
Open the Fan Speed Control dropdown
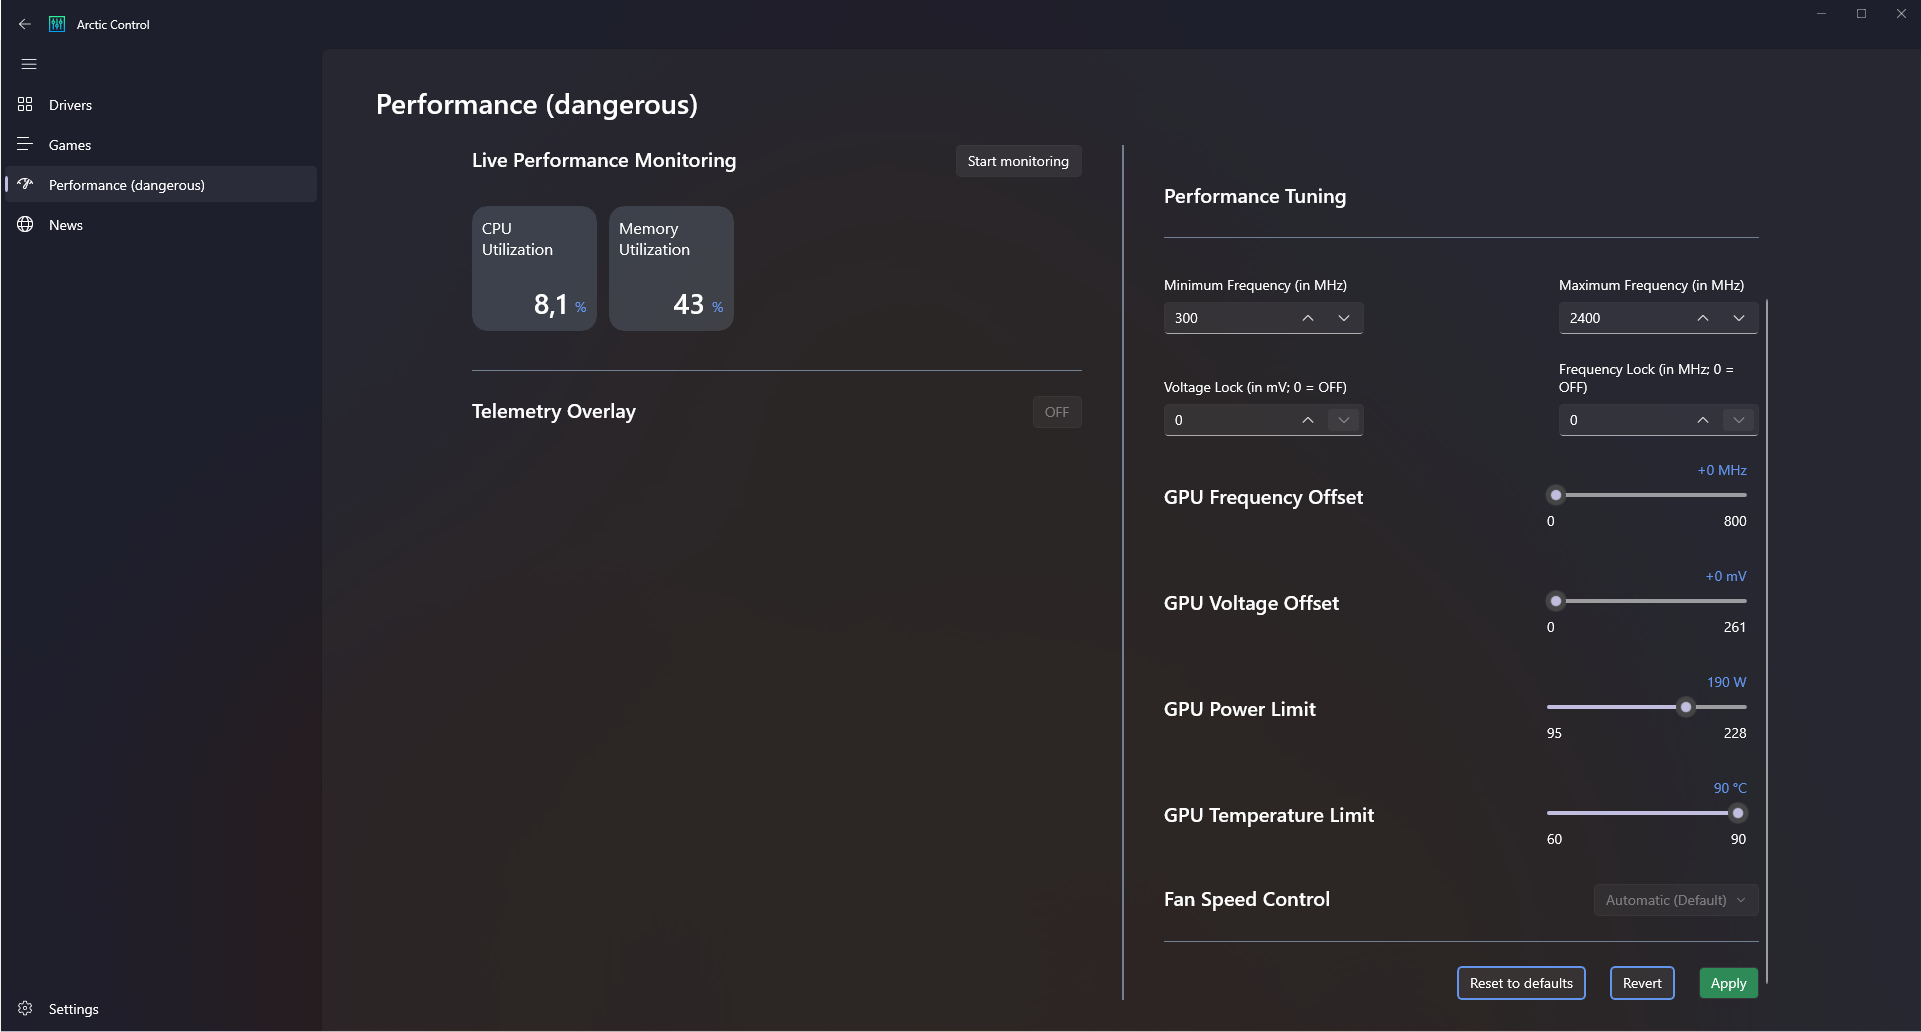tap(1676, 900)
